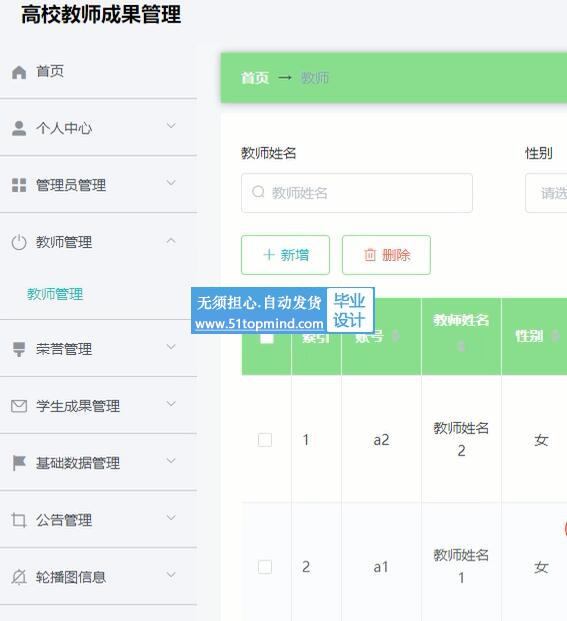Focus the 教师姓名 search input field
567x621 pixels.
click(x=357, y=193)
